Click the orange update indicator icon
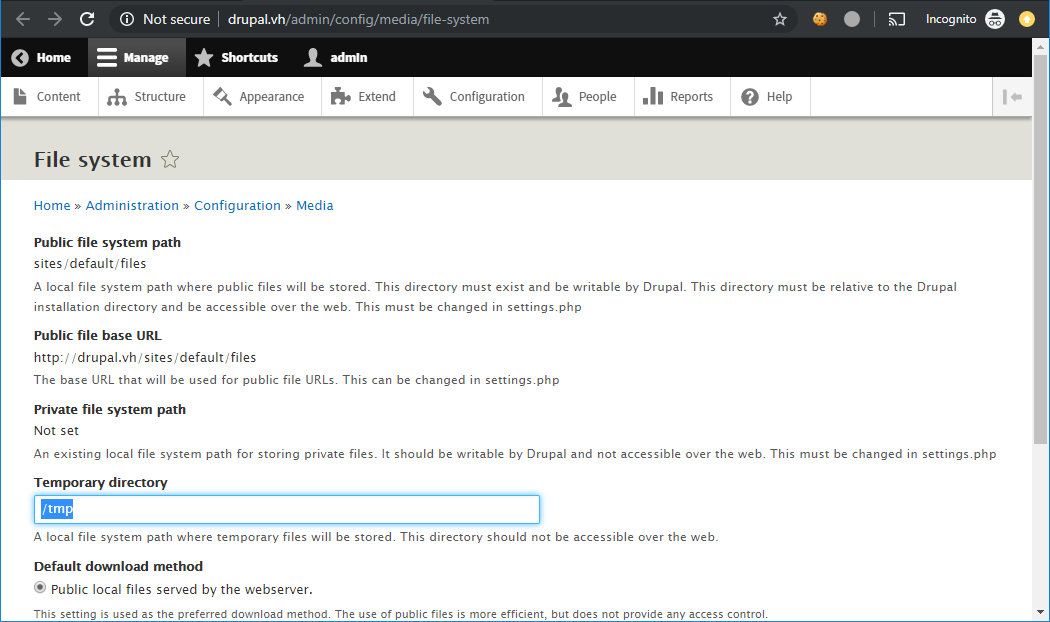Viewport: 1050px width, 622px height. tap(1027, 19)
